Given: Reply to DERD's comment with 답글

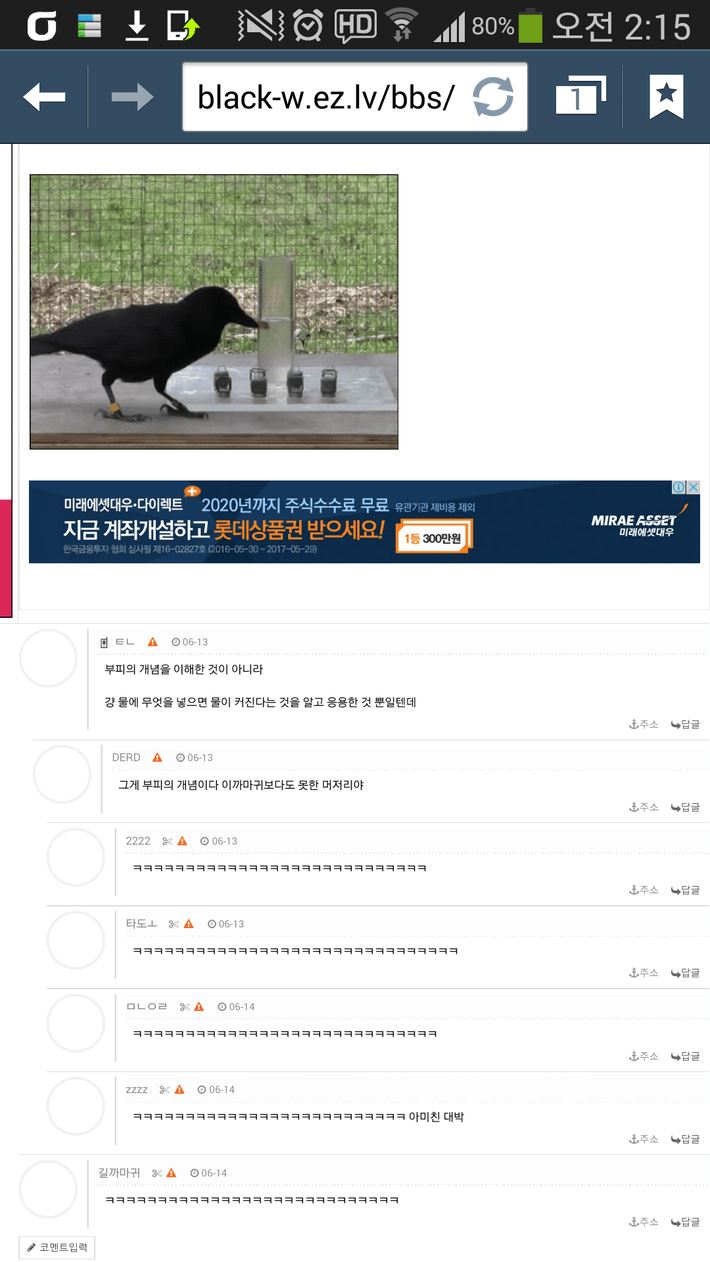Looking at the screenshot, I should pos(686,807).
